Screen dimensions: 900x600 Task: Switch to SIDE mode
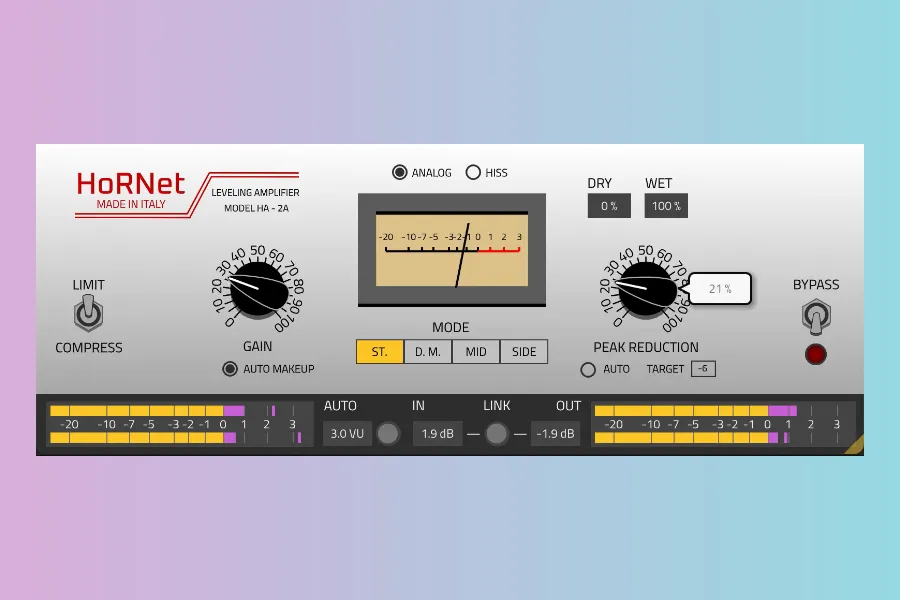[524, 351]
